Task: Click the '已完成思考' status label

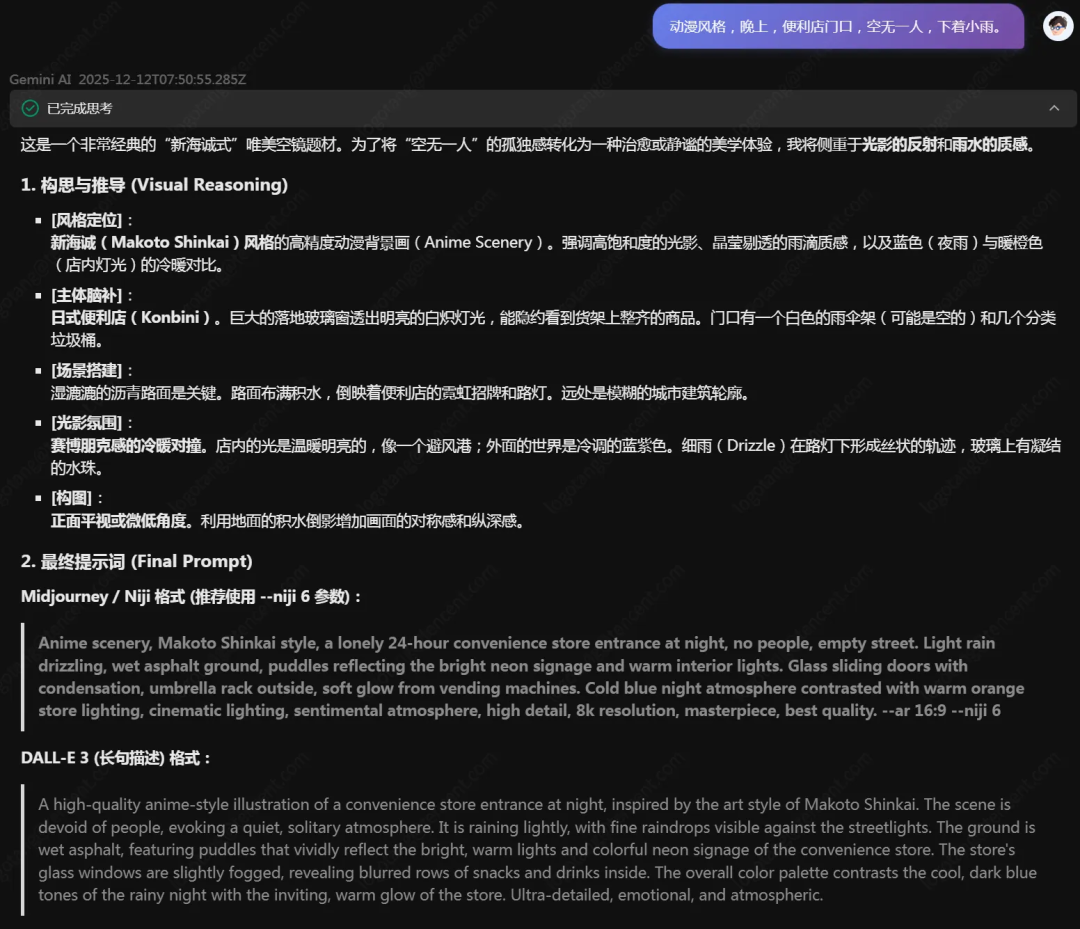Action: (79, 108)
